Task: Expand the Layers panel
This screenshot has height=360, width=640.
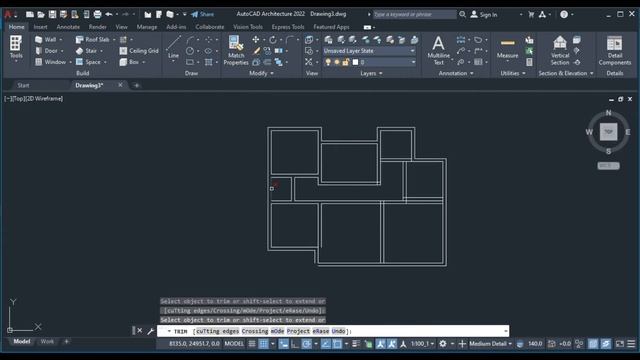Action: tap(371, 73)
